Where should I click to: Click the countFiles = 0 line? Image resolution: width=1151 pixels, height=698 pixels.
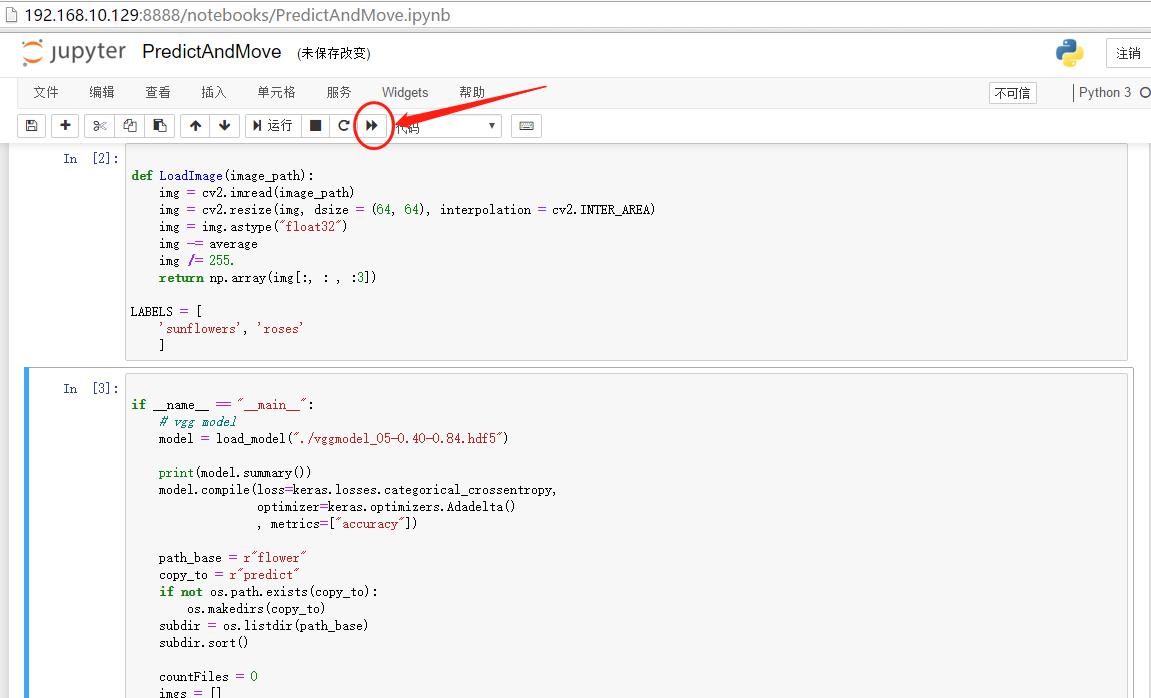(x=208, y=676)
